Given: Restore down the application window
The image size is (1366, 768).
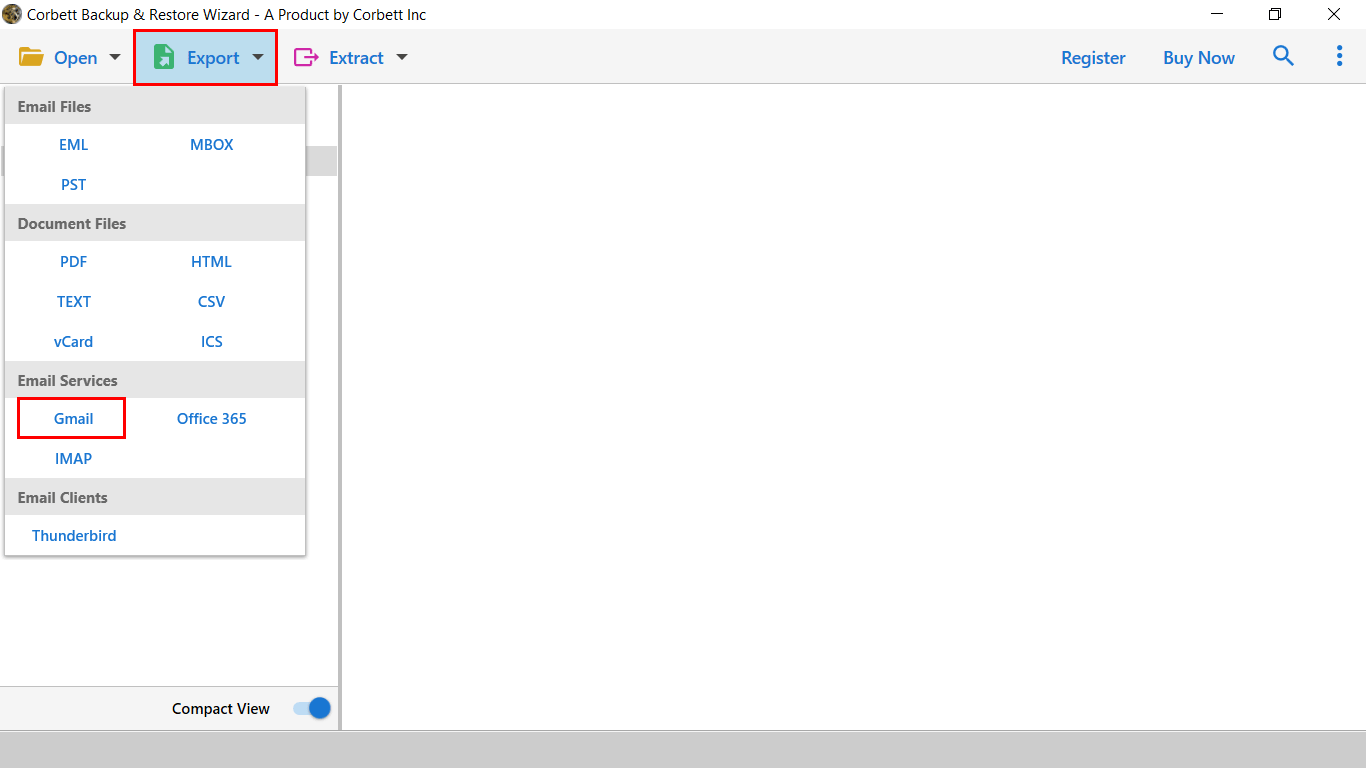Looking at the screenshot, I should click(1275, 14).
